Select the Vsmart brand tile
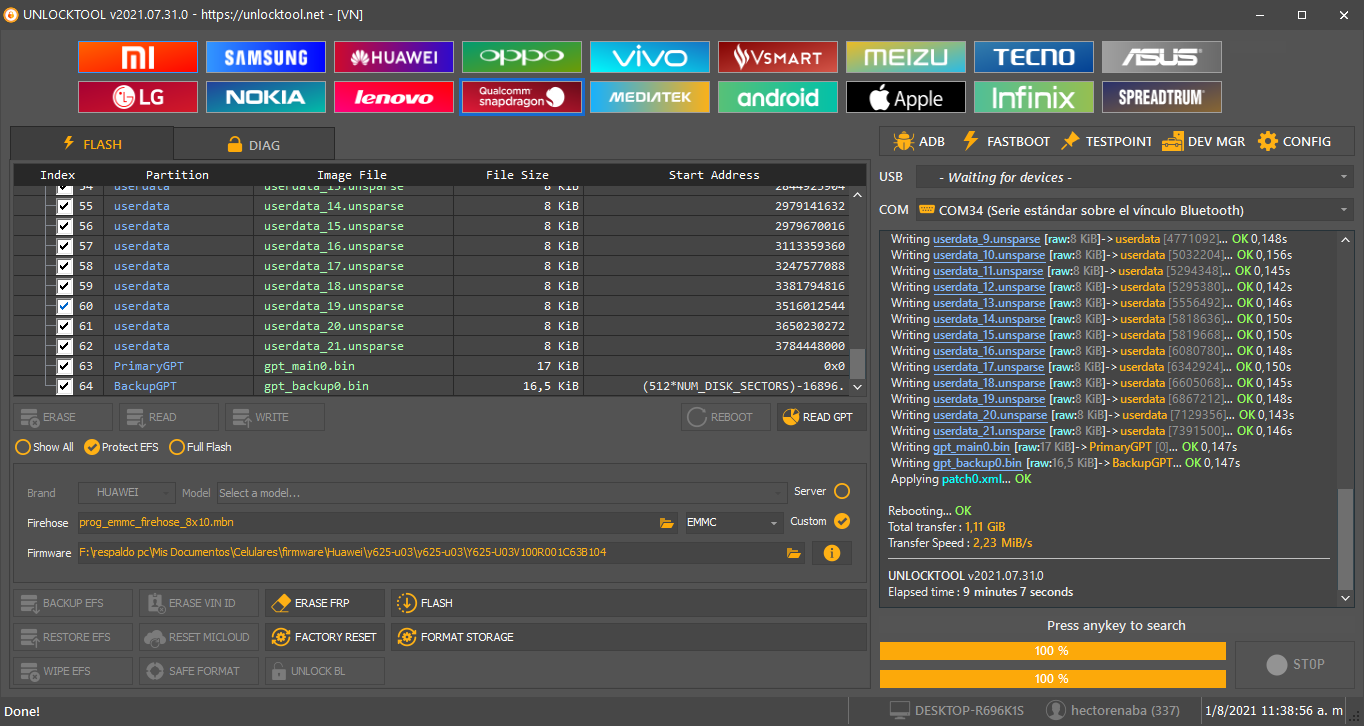Viewport: 1364px width, 726px height. coord(778,57)
